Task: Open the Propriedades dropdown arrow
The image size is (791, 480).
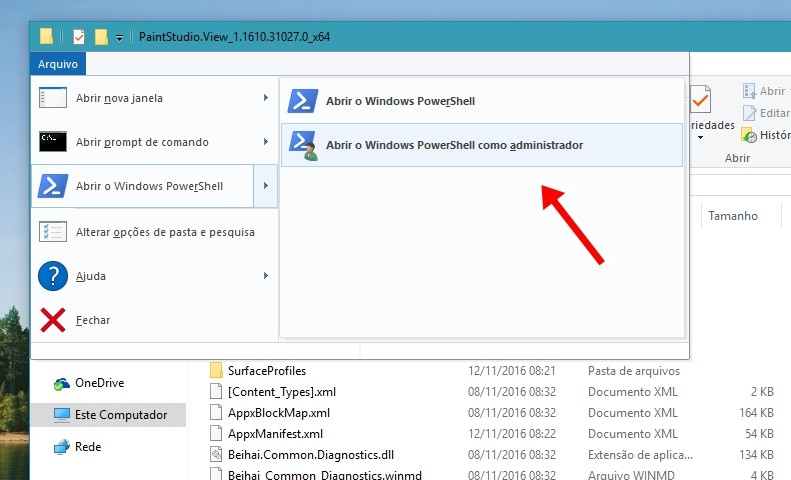Action: coord(700,138)
